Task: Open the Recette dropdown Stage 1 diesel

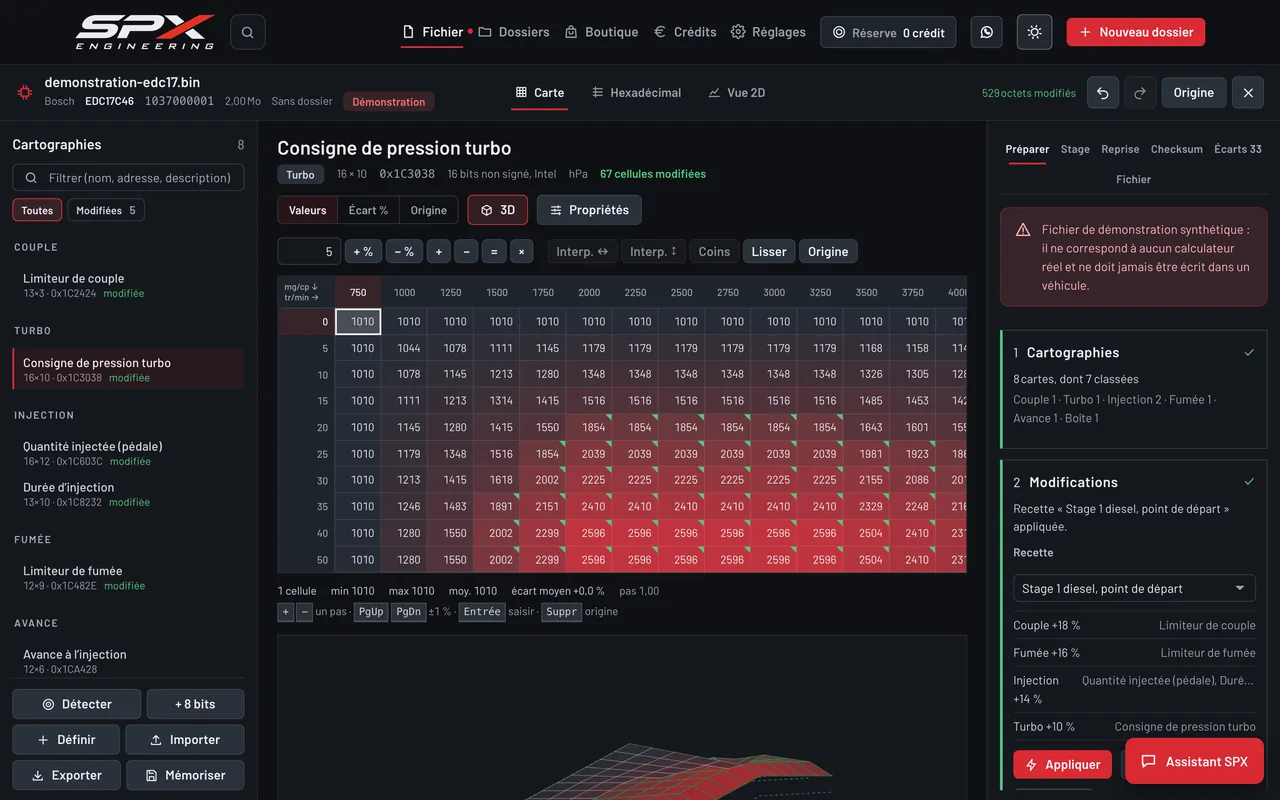Action: tap(1134, 588)
